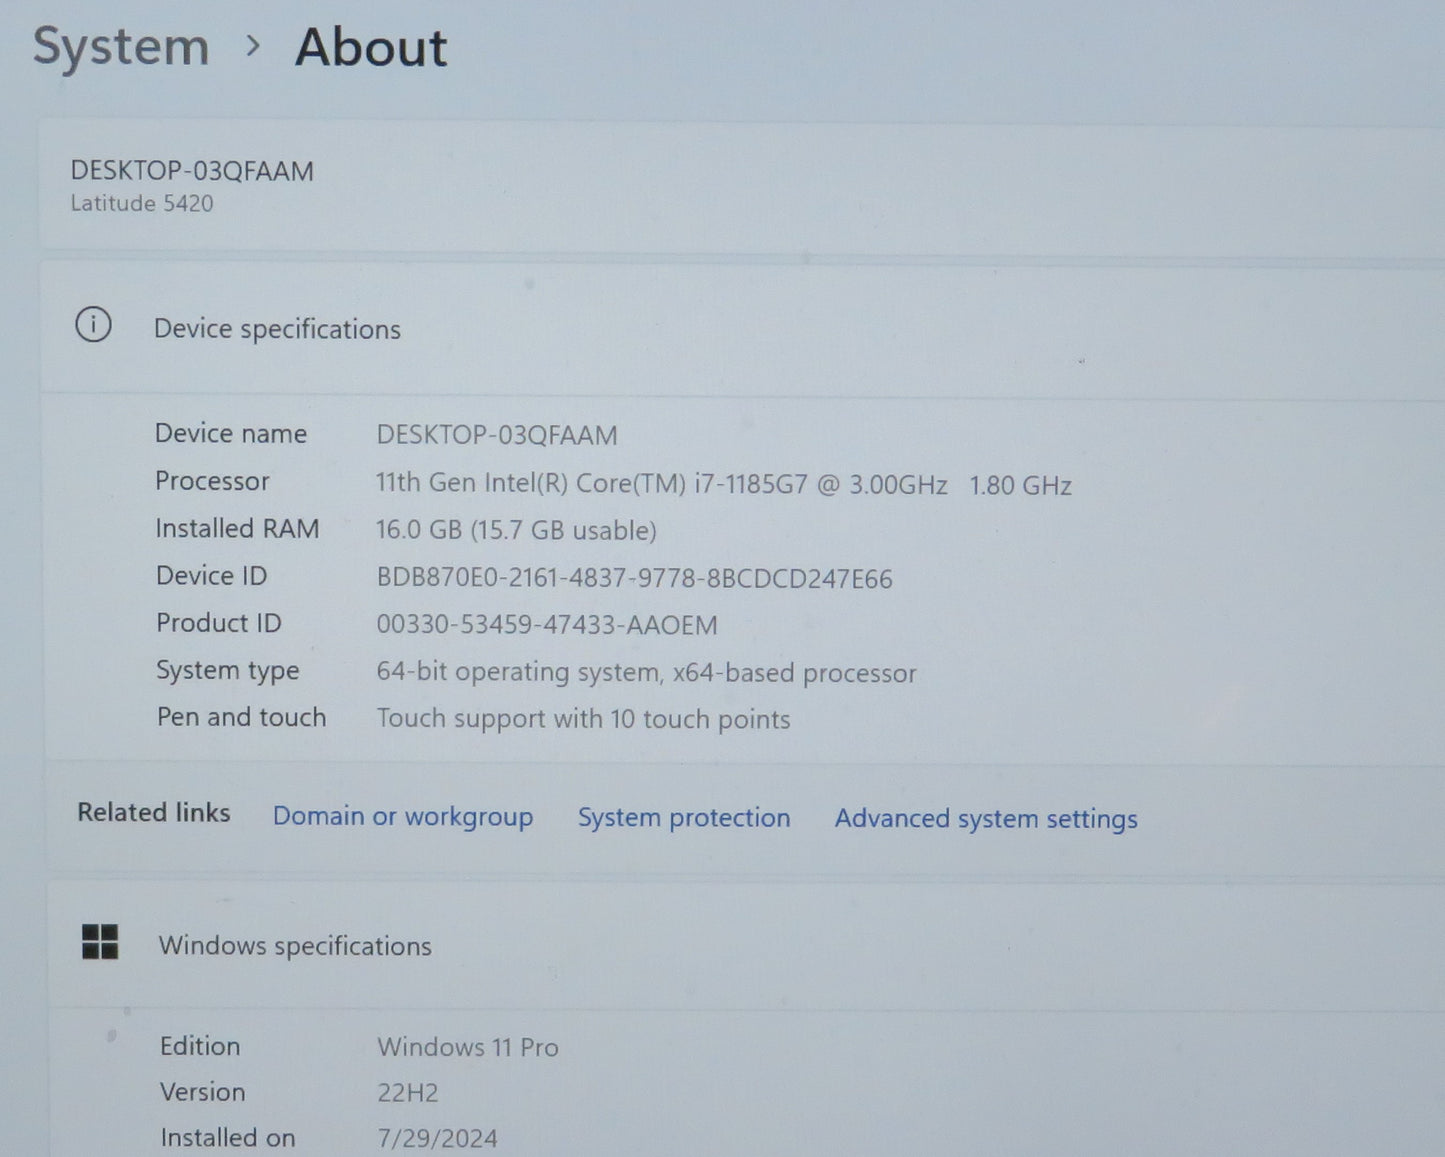Select the 22H2 version value
The image size is (1445, 1157).
point(408,1093)
